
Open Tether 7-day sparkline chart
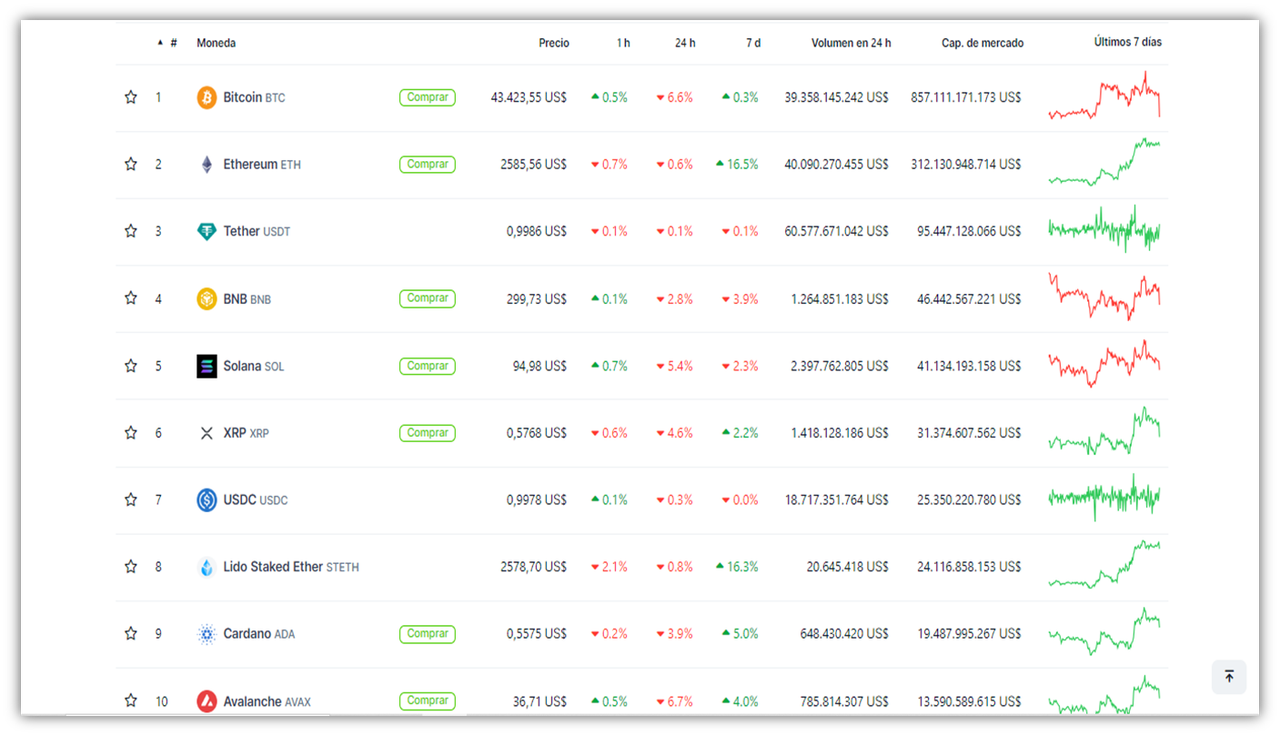[1104, 230]
